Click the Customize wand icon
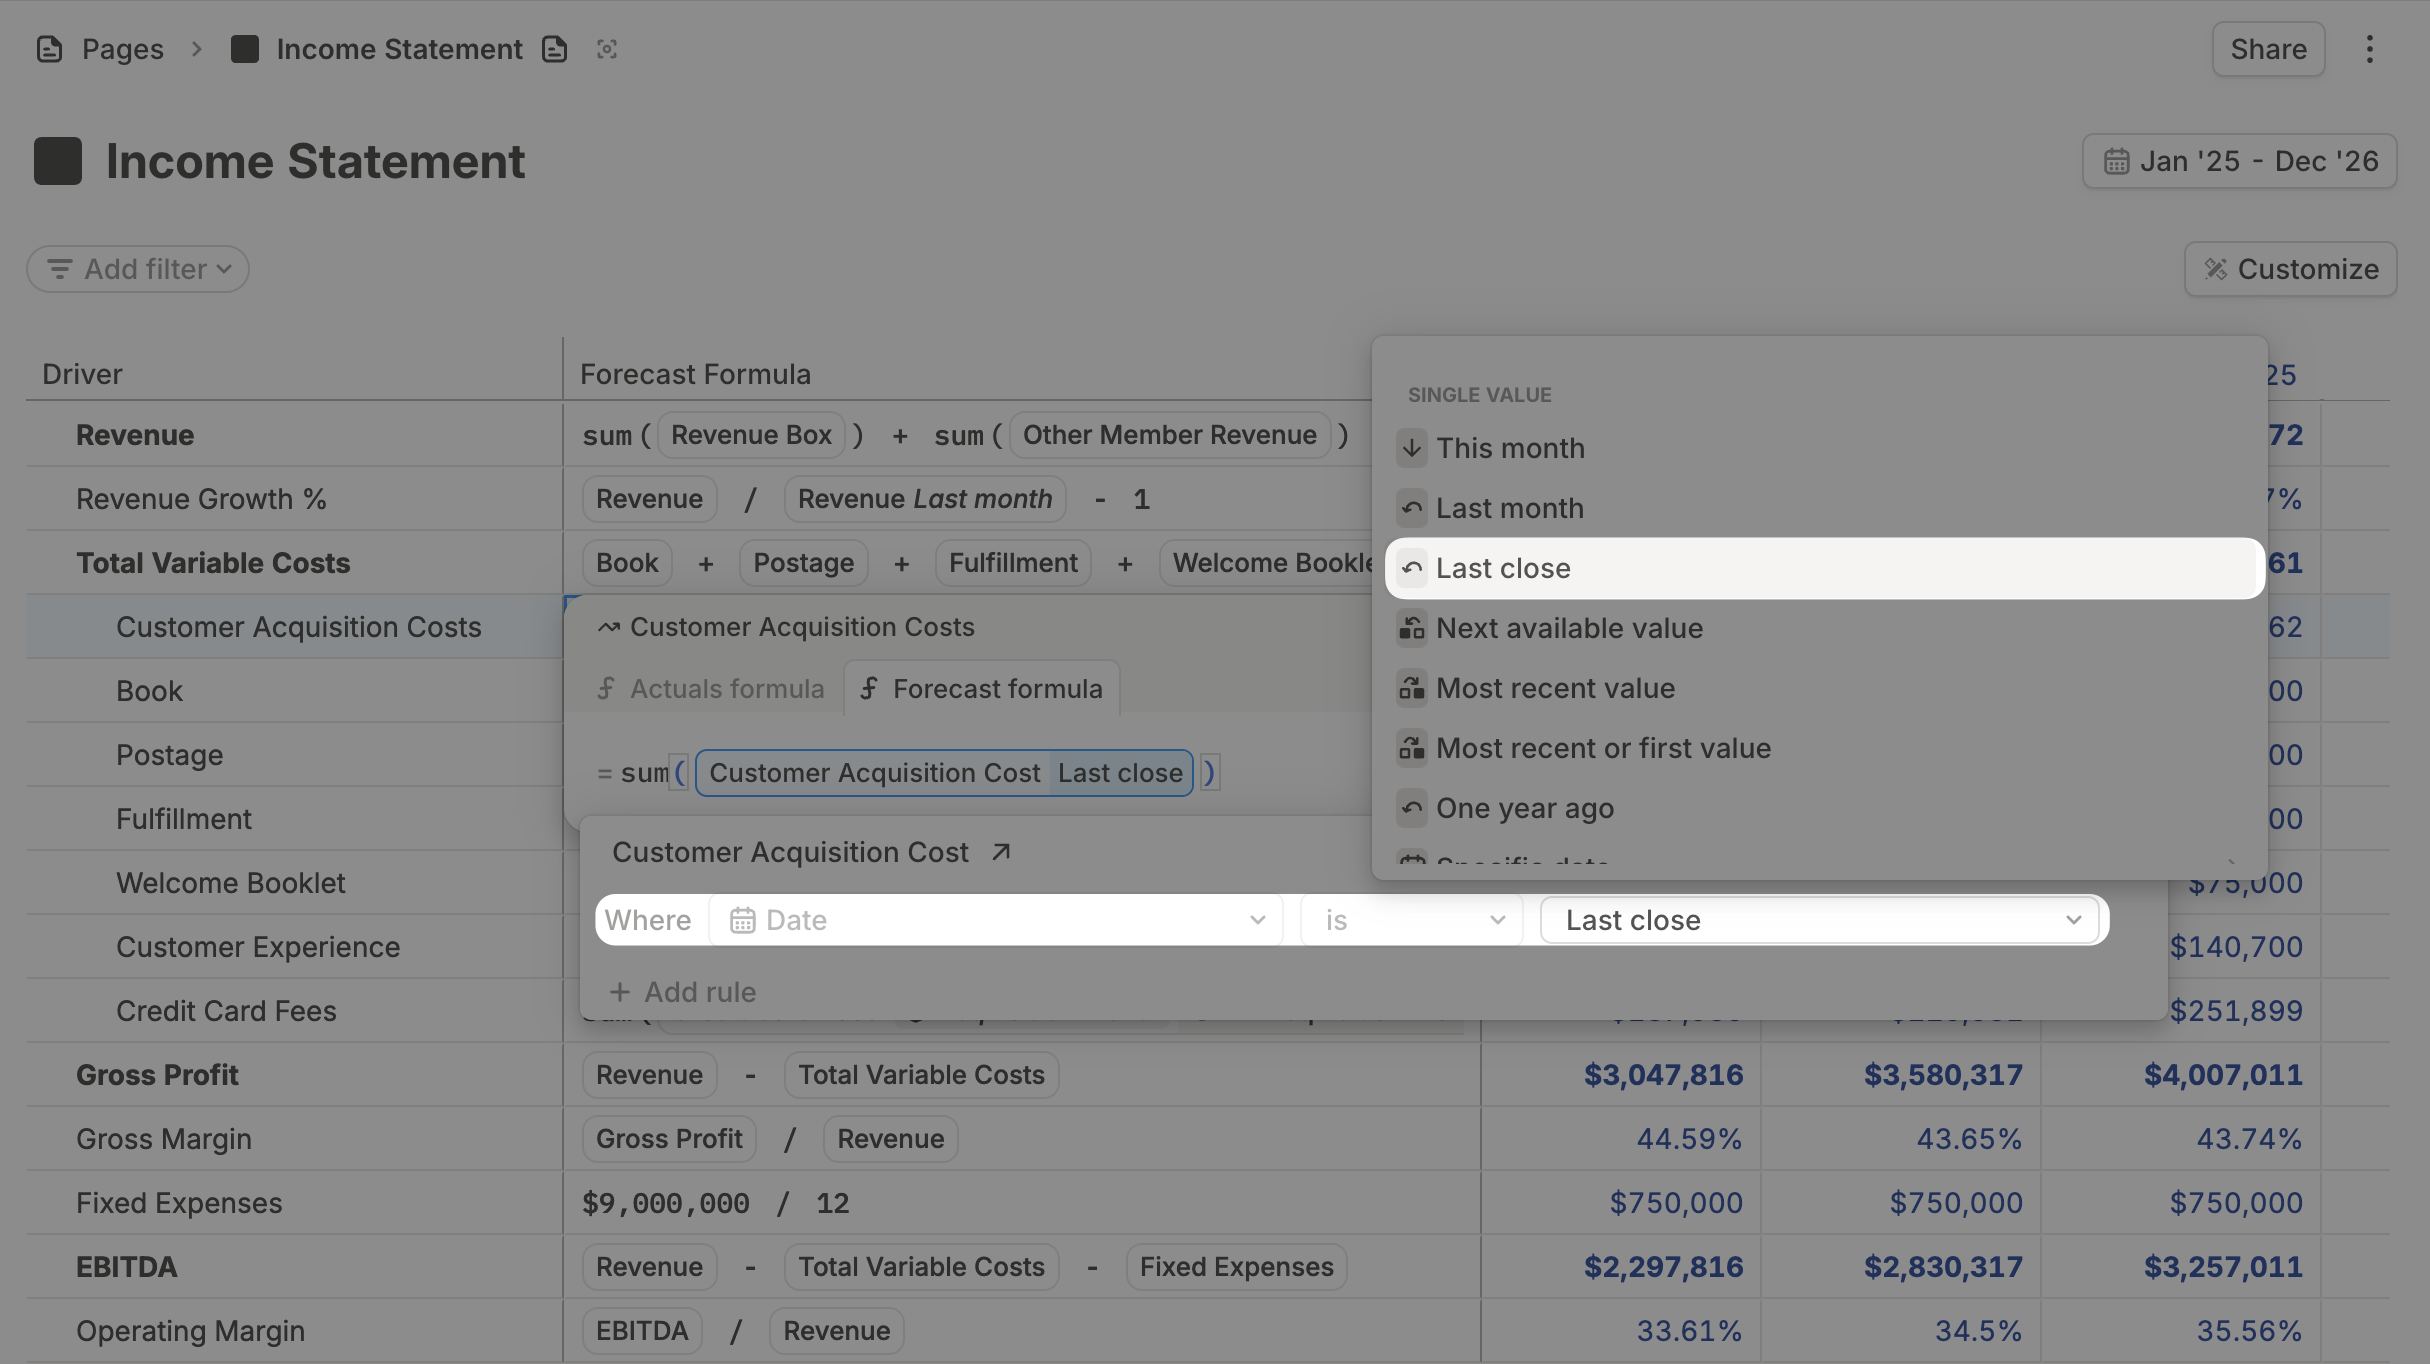The width and height of the screenshot is (2430, 1364). pyautogui.click(x=2216, y=269)
